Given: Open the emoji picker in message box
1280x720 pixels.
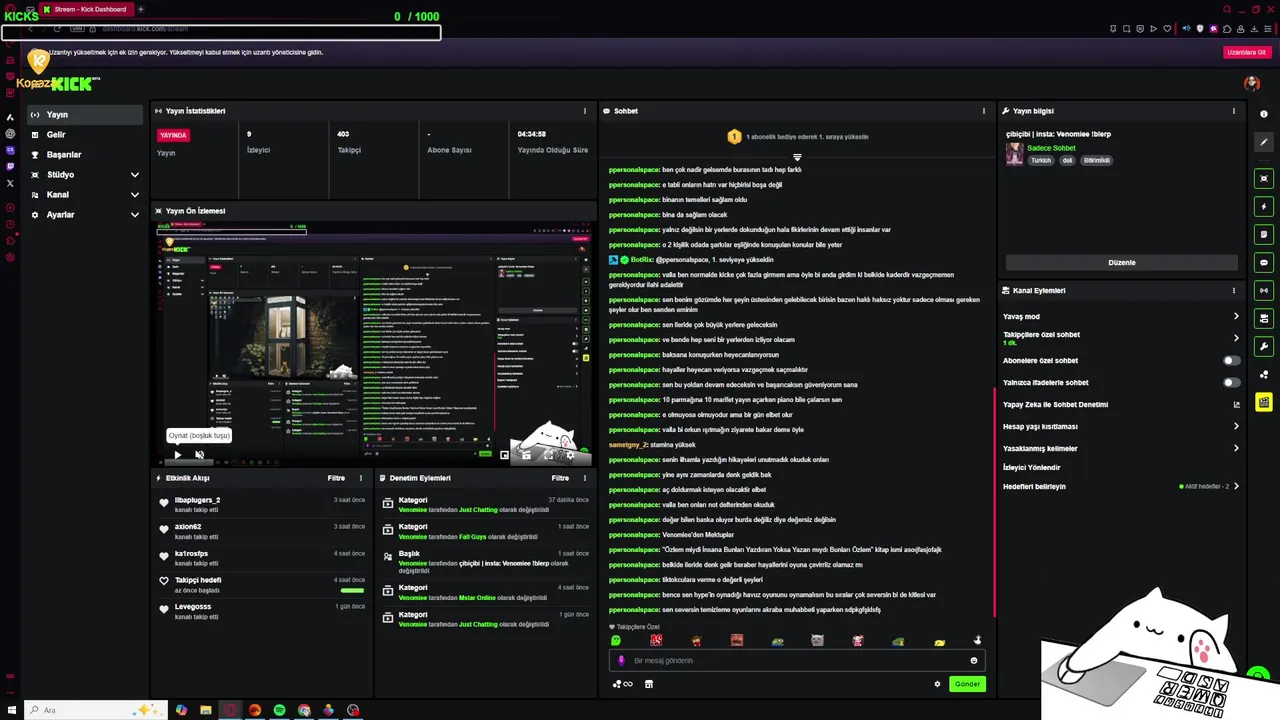Looking at the screenshot, I should click(x=974, y=660).
